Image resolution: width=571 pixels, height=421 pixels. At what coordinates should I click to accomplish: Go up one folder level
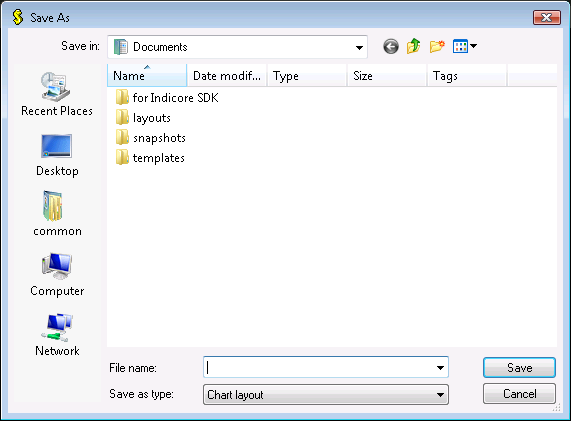click(414, 47)
